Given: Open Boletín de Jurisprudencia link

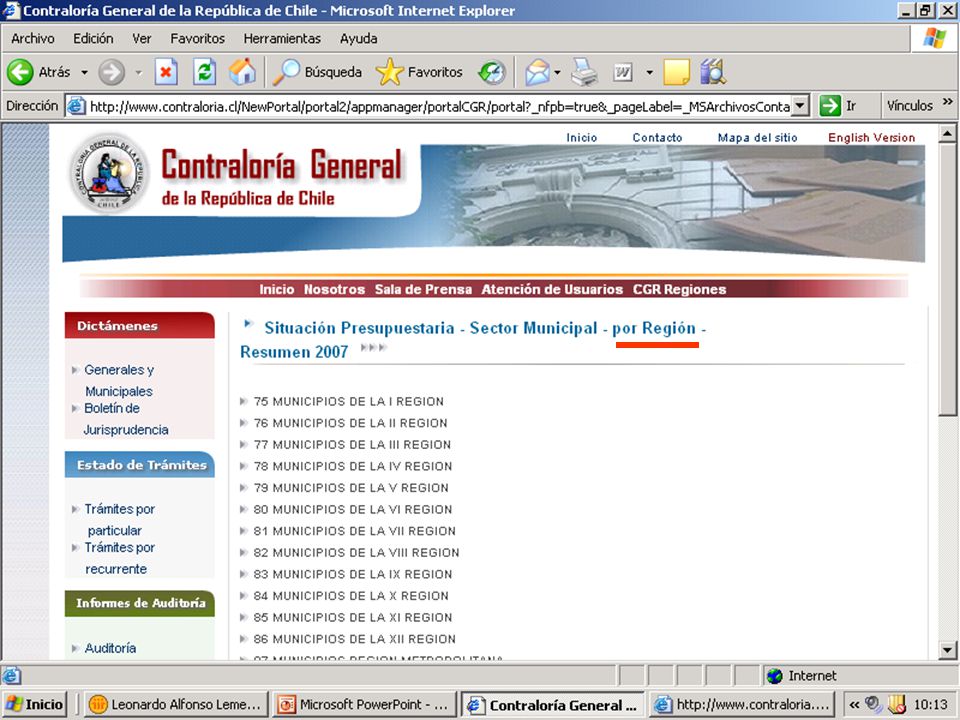Looking at the screenshot, I should tap(126, 419).
